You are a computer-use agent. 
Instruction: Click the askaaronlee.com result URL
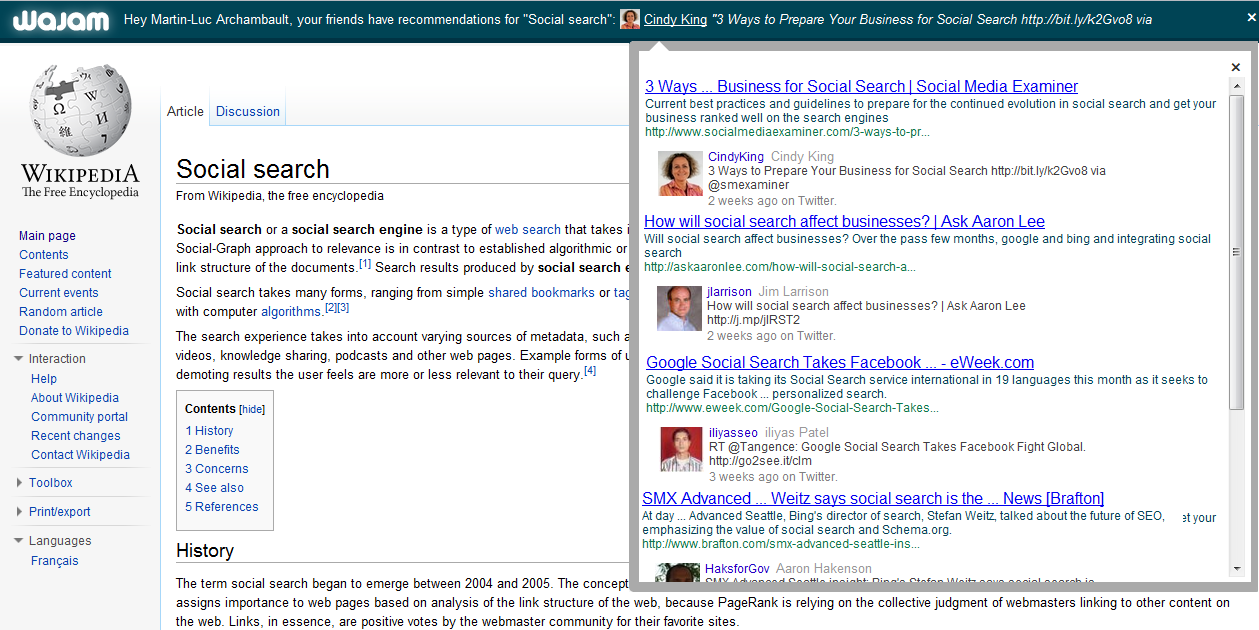pos(780,267)
